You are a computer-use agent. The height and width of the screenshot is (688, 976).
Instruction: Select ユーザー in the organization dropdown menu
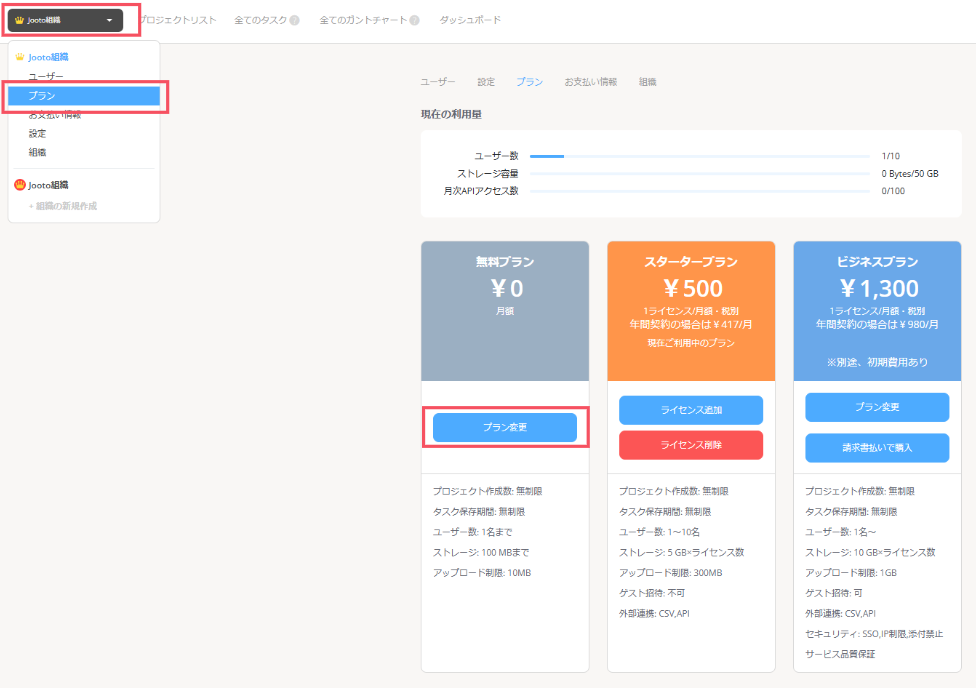pos(46,77)
